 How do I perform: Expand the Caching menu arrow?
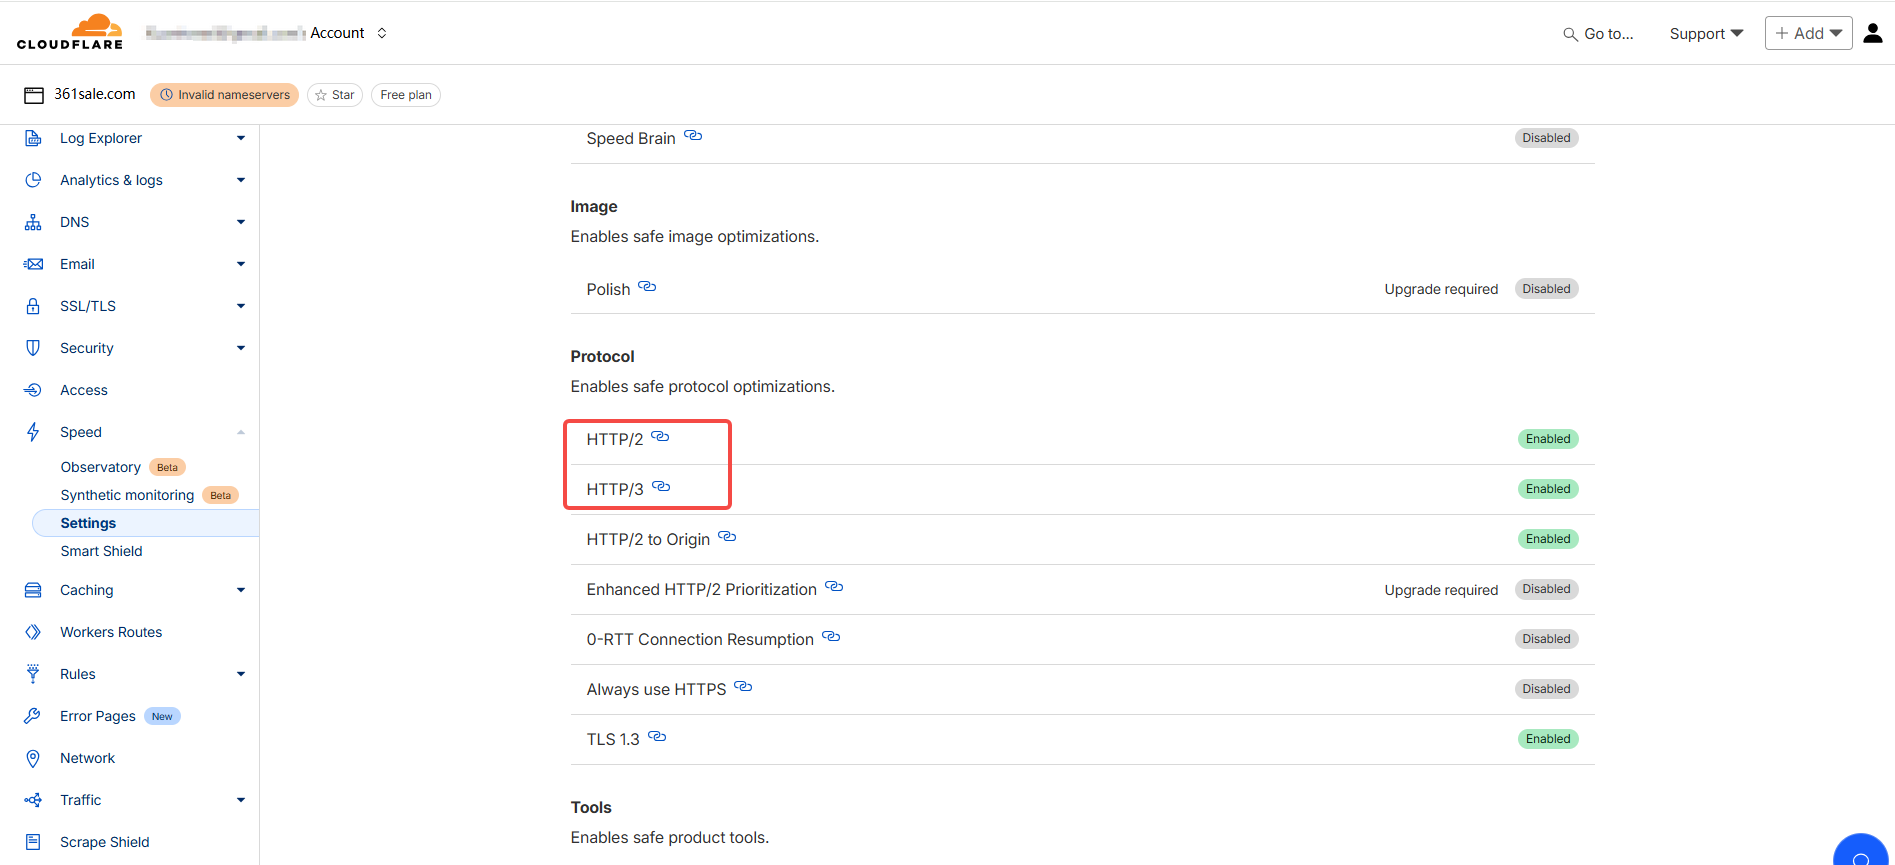click(241, 590)
